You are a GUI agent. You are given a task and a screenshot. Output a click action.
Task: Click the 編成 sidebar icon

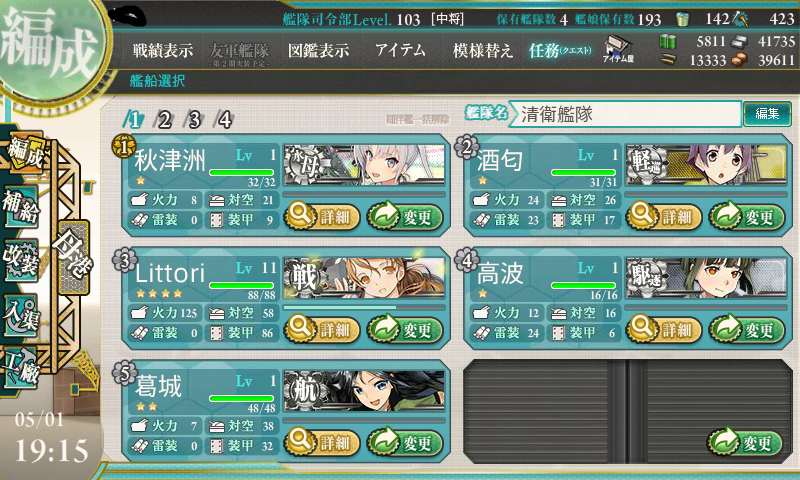[24, 153]
